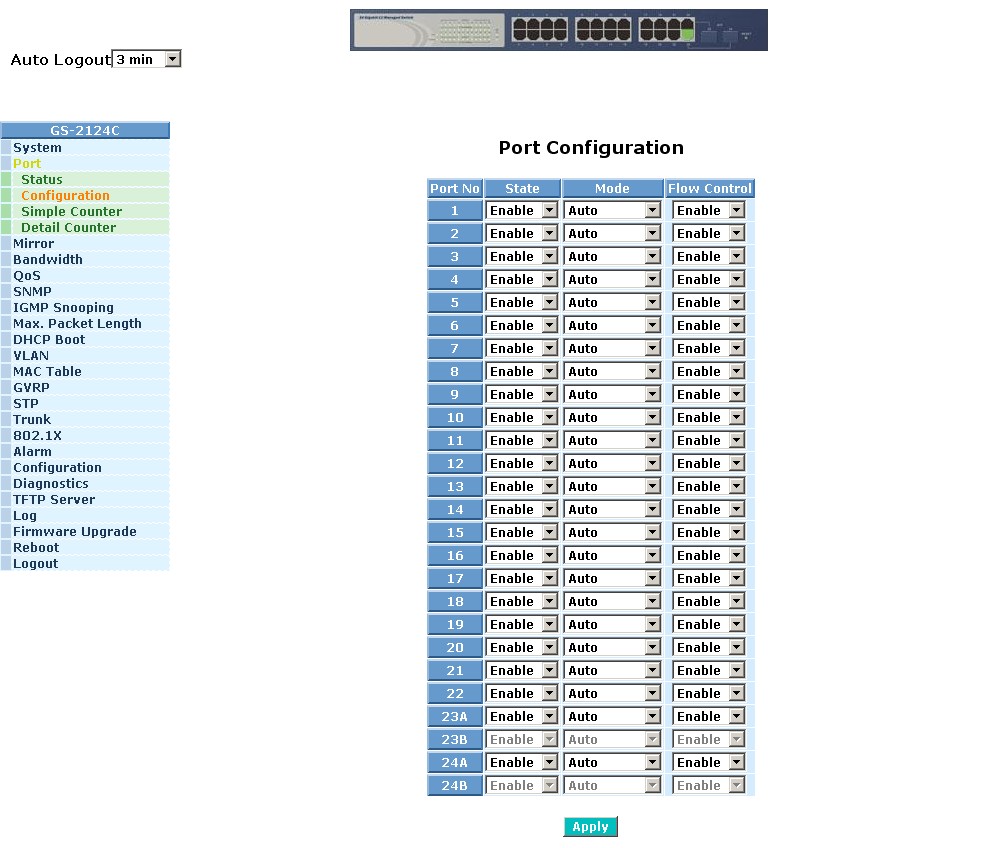Click port number 24B cell
1006x848 pixels.
[x=455, y=786]
